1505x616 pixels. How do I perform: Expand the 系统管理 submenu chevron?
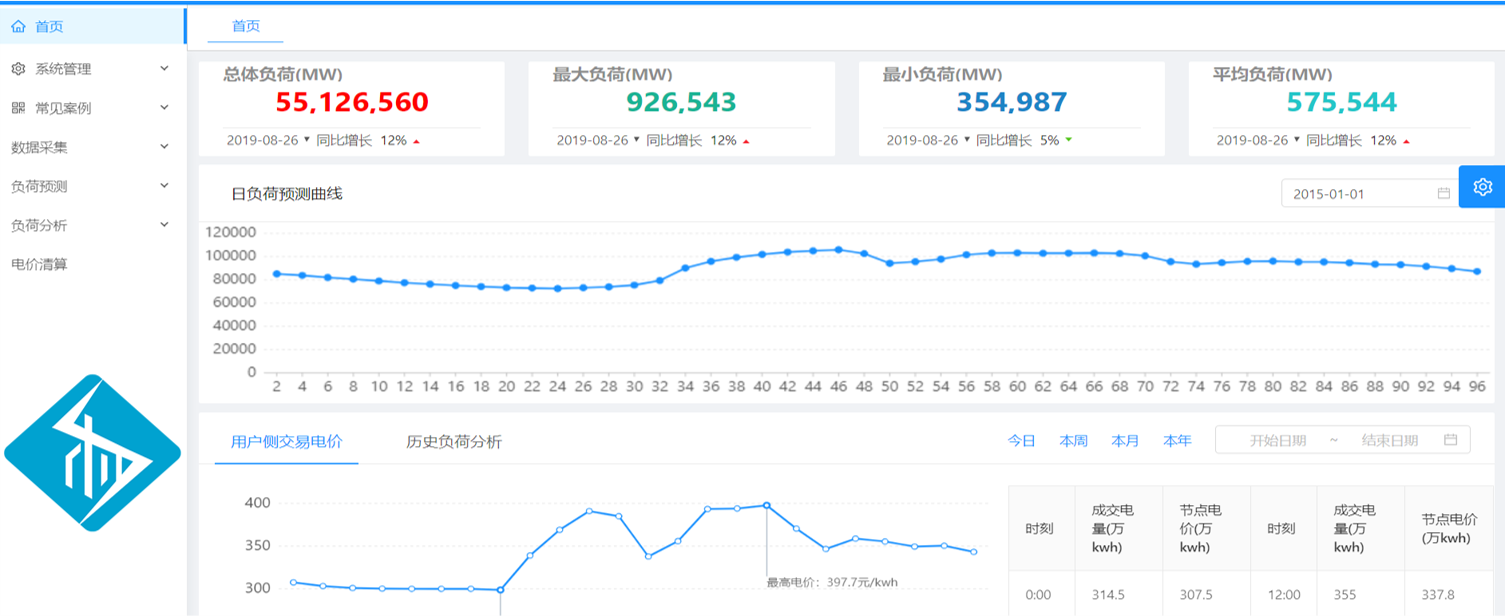(165, 69)
